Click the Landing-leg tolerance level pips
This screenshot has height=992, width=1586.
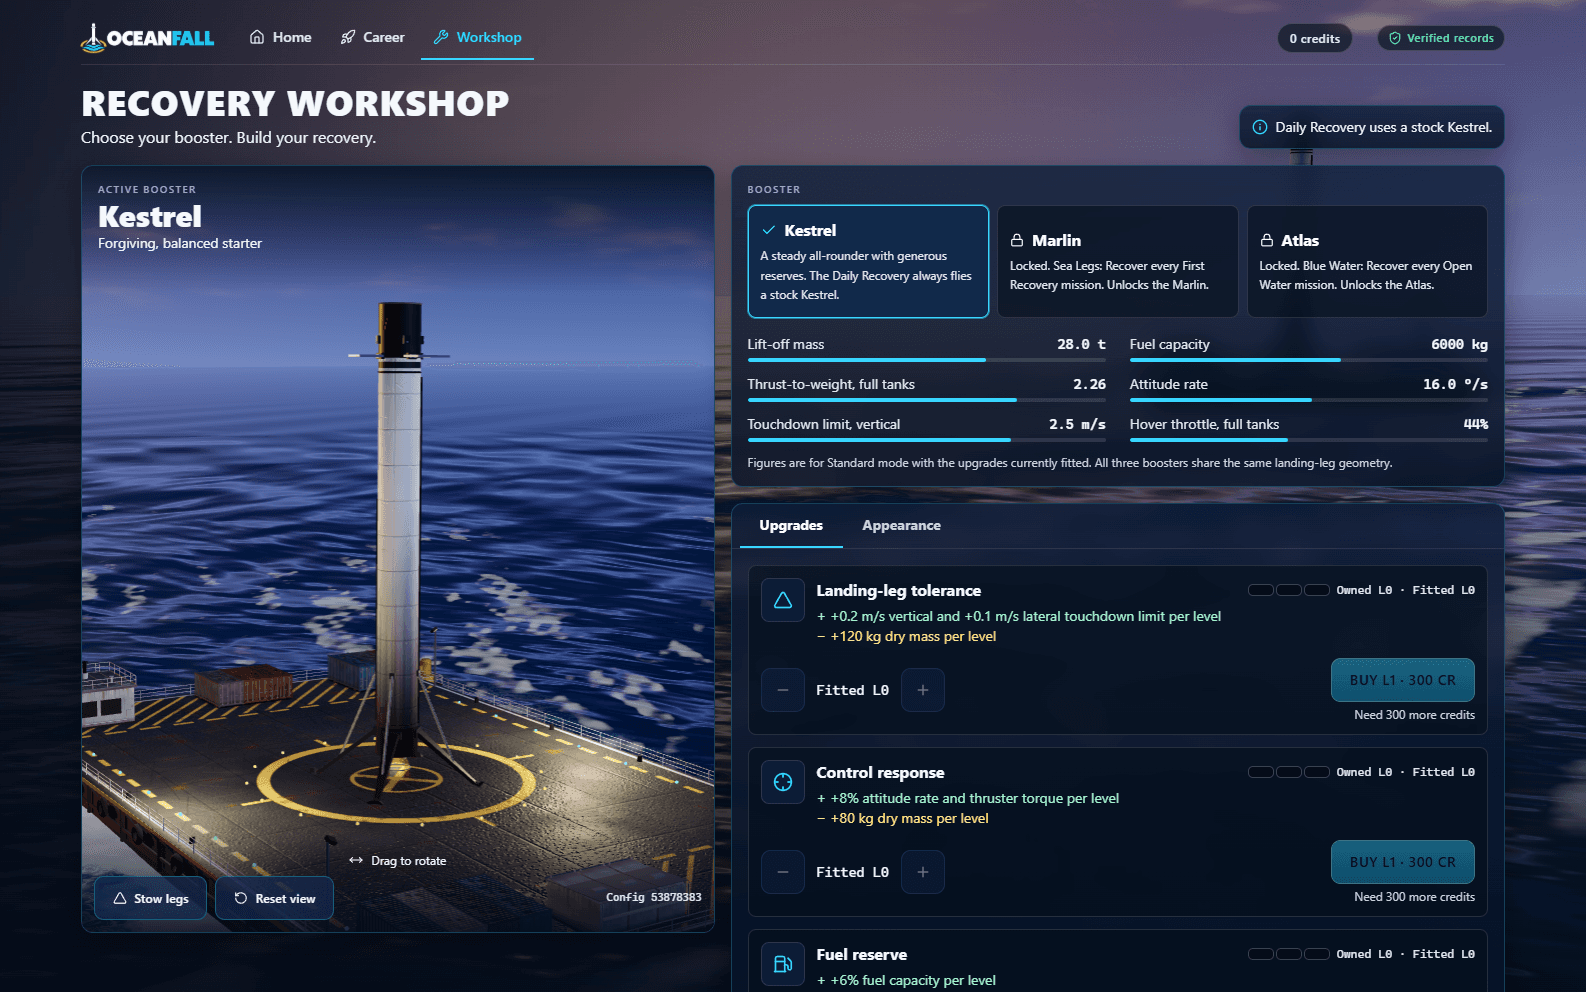[1289, 590]
